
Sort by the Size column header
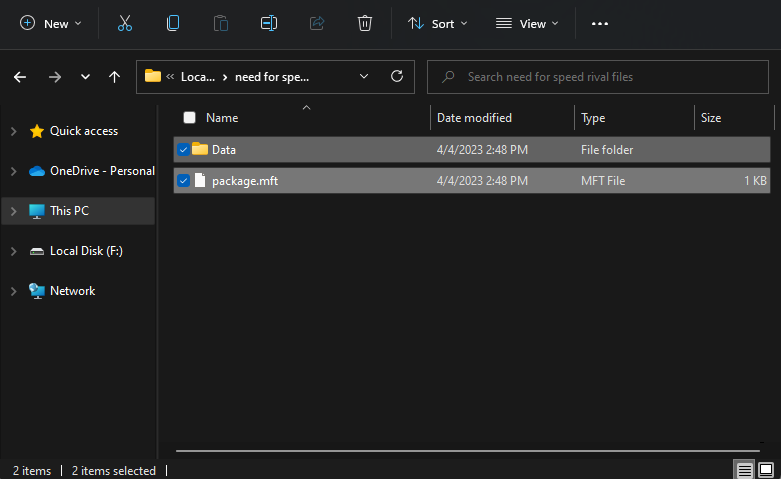[x=711, y=118]
